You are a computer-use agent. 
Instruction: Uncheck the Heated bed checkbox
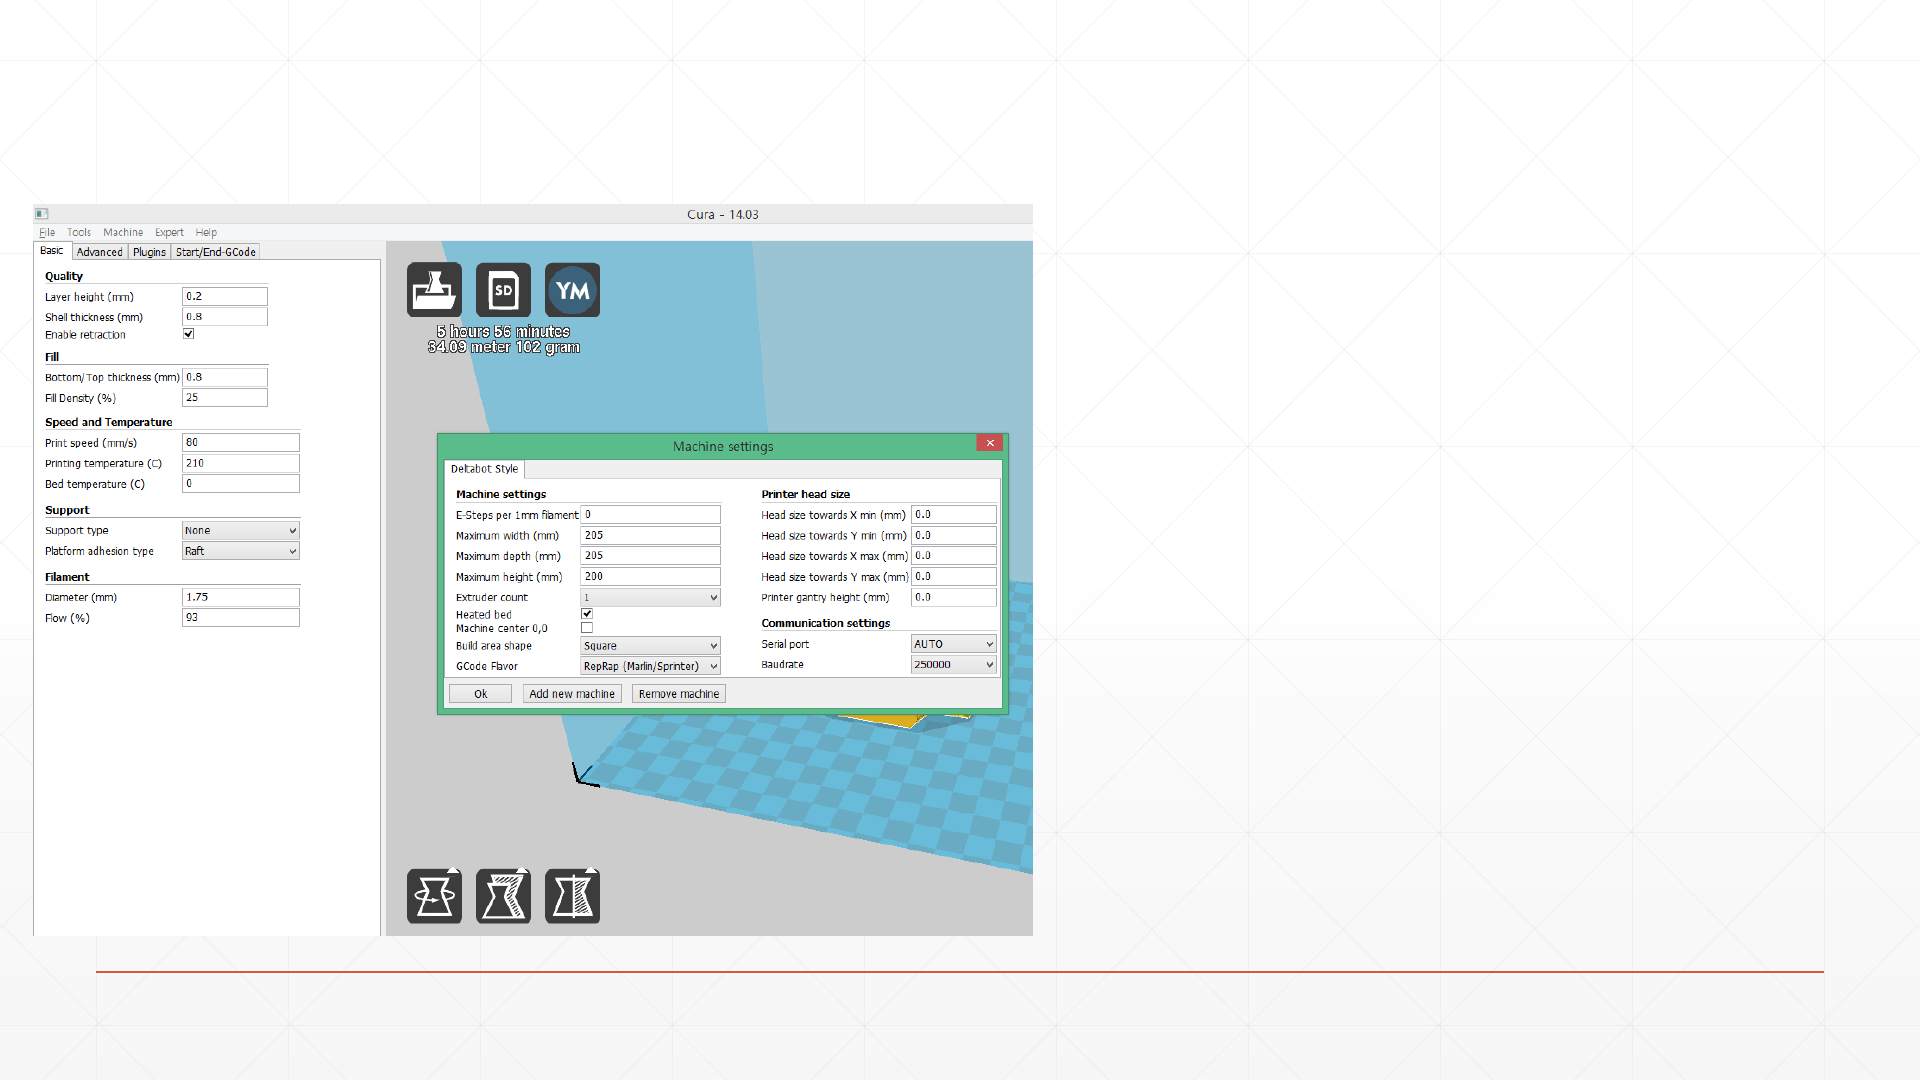pyautogui.click(x=587, y=614)
